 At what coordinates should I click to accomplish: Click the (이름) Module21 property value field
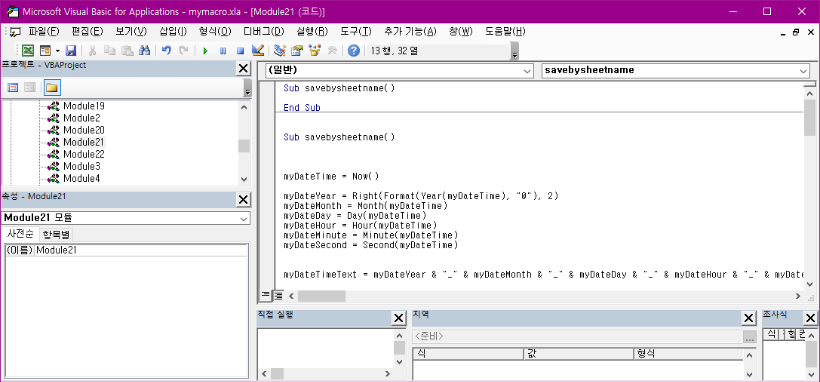coord(141,250)
